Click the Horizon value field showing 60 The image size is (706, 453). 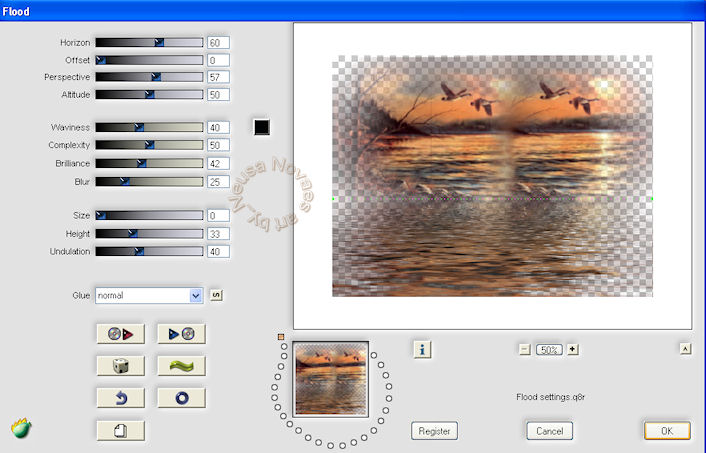coord(218,43)
